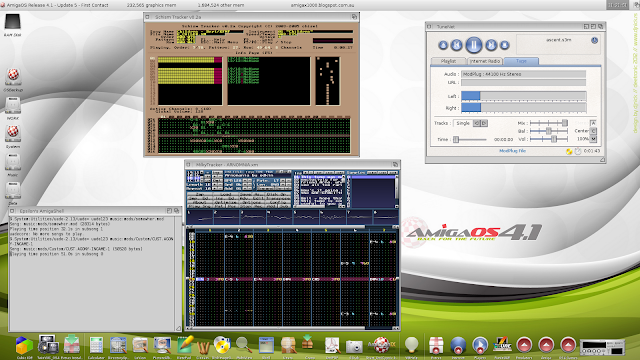This screenshot has width=640, height=360.
Task: Click Load in MilkyTracker
Action: coord(226,194)
